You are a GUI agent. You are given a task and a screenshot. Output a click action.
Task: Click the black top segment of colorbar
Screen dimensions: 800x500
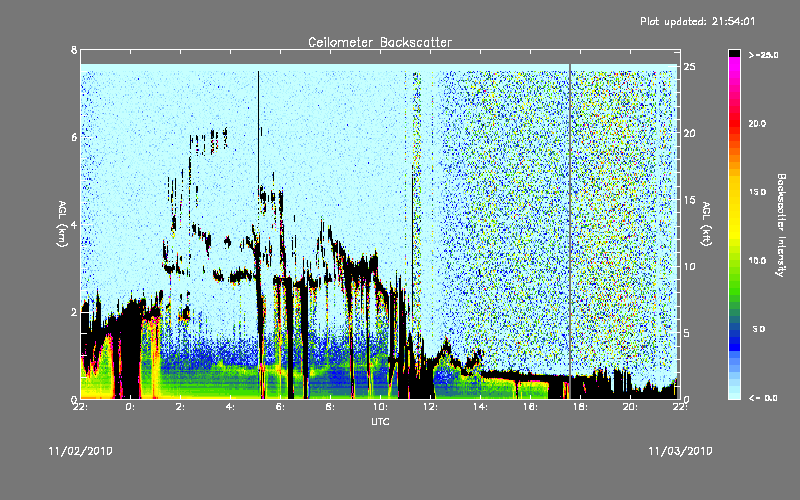click(734, 53)
